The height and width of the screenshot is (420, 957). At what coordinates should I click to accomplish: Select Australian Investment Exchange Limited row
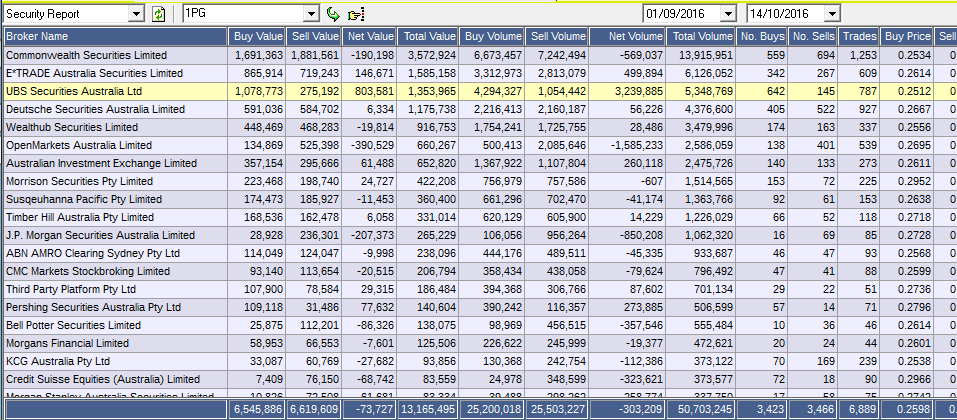[x=478, y=164]
